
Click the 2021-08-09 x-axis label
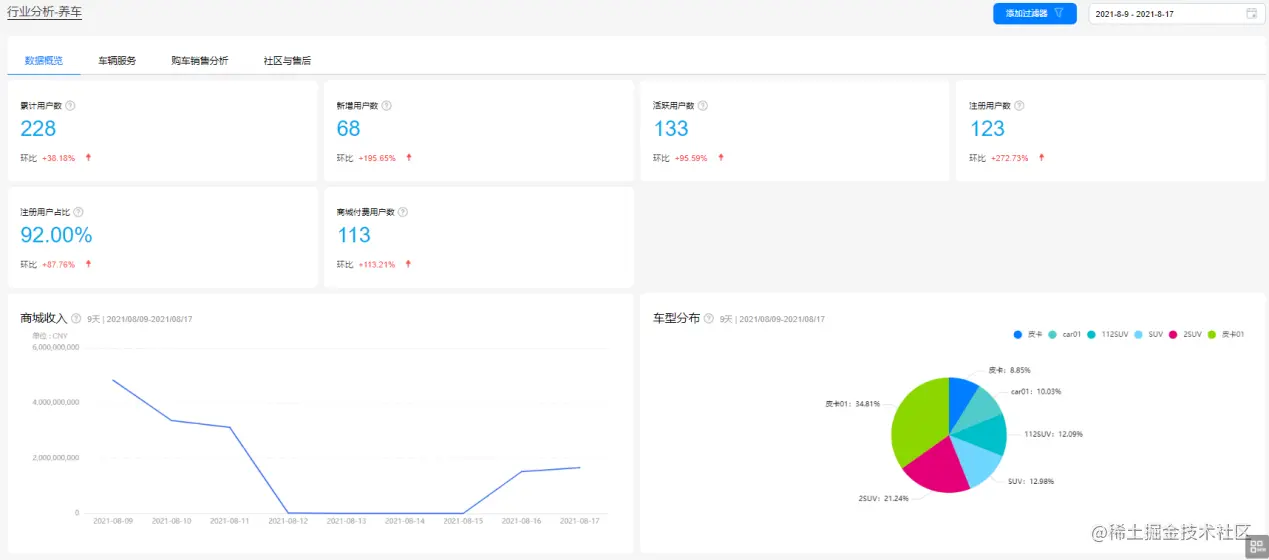[113, 521]
